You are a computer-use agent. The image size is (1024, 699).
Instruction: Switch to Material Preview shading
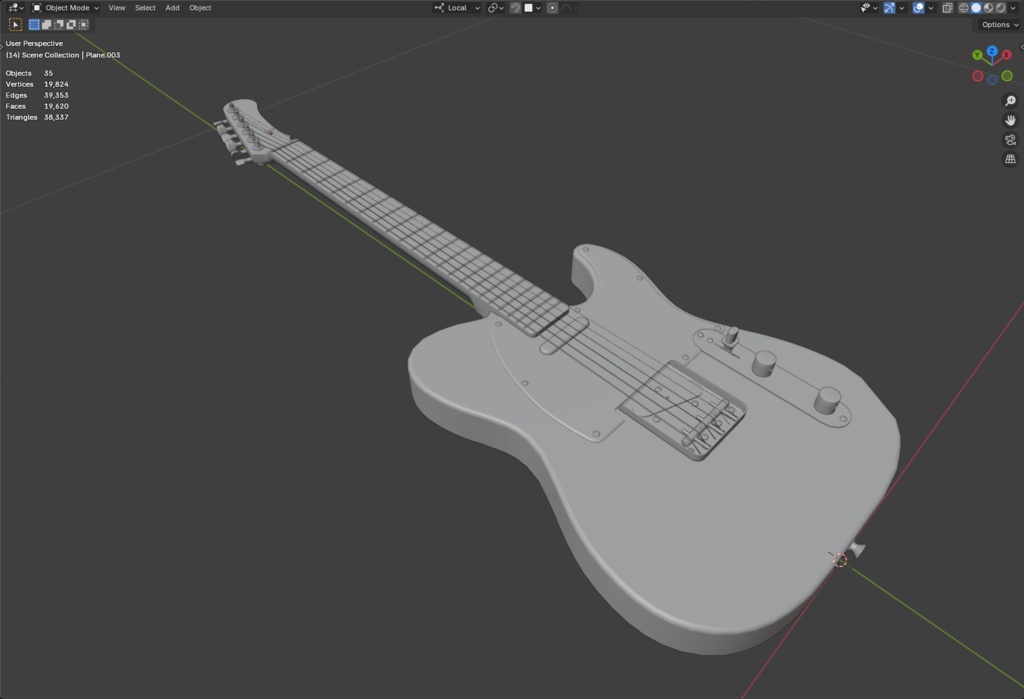click(x=988, y=8)
